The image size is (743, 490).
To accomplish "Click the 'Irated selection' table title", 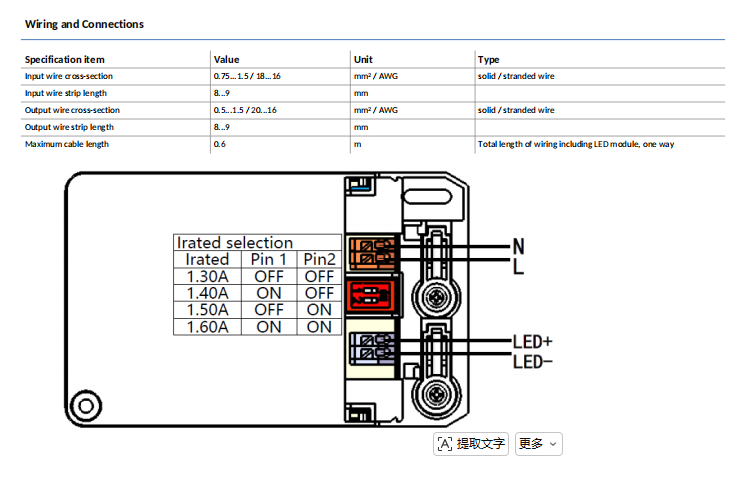I will point(235,243).
